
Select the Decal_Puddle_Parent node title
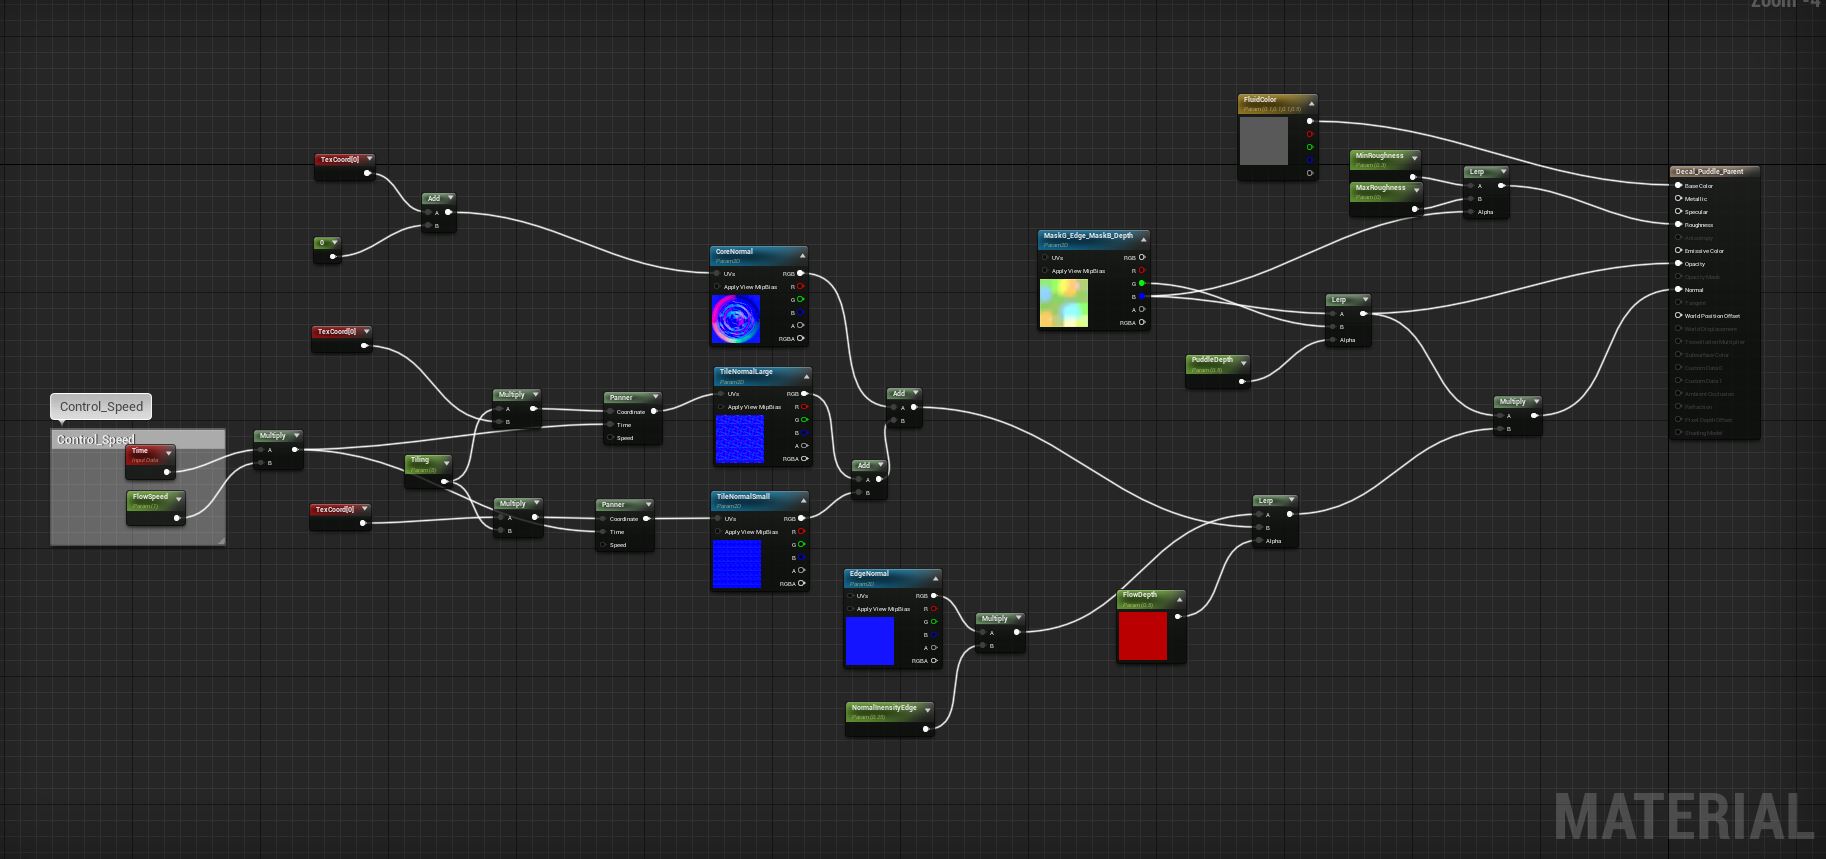1709,171
